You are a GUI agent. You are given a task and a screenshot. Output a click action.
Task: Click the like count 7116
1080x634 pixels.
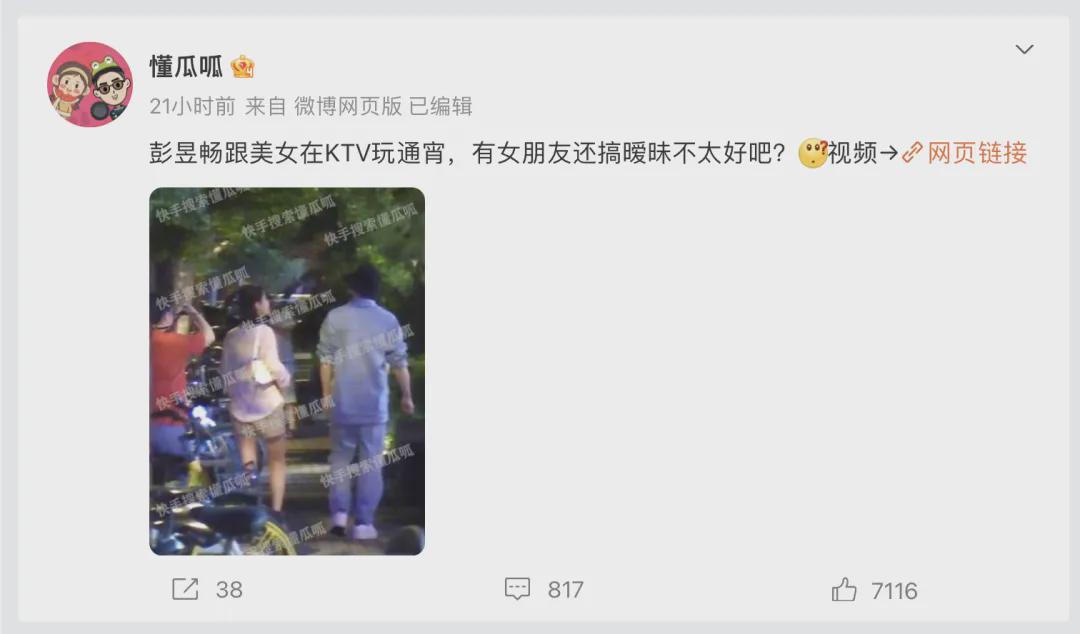[x=894, y=591]
